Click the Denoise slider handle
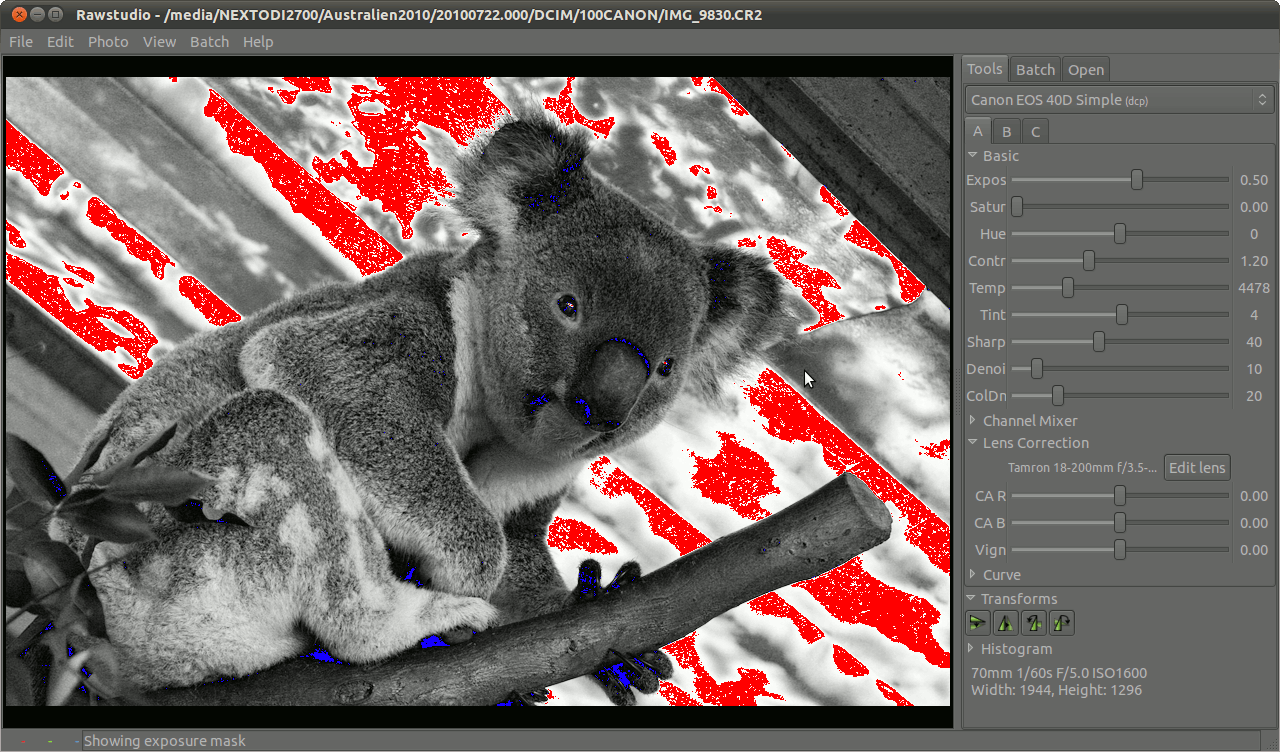1280x752 pixels. [x=1037, y=369]
